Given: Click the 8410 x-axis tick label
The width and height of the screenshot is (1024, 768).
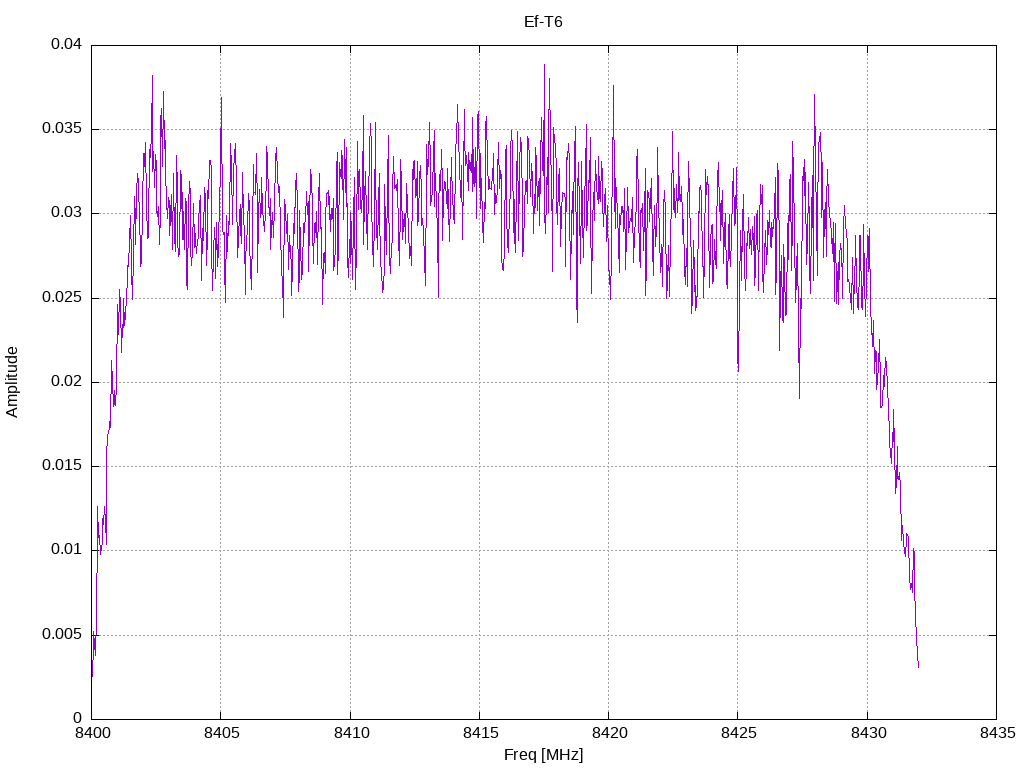Looking at the screenshot, I should coord(351,733).
